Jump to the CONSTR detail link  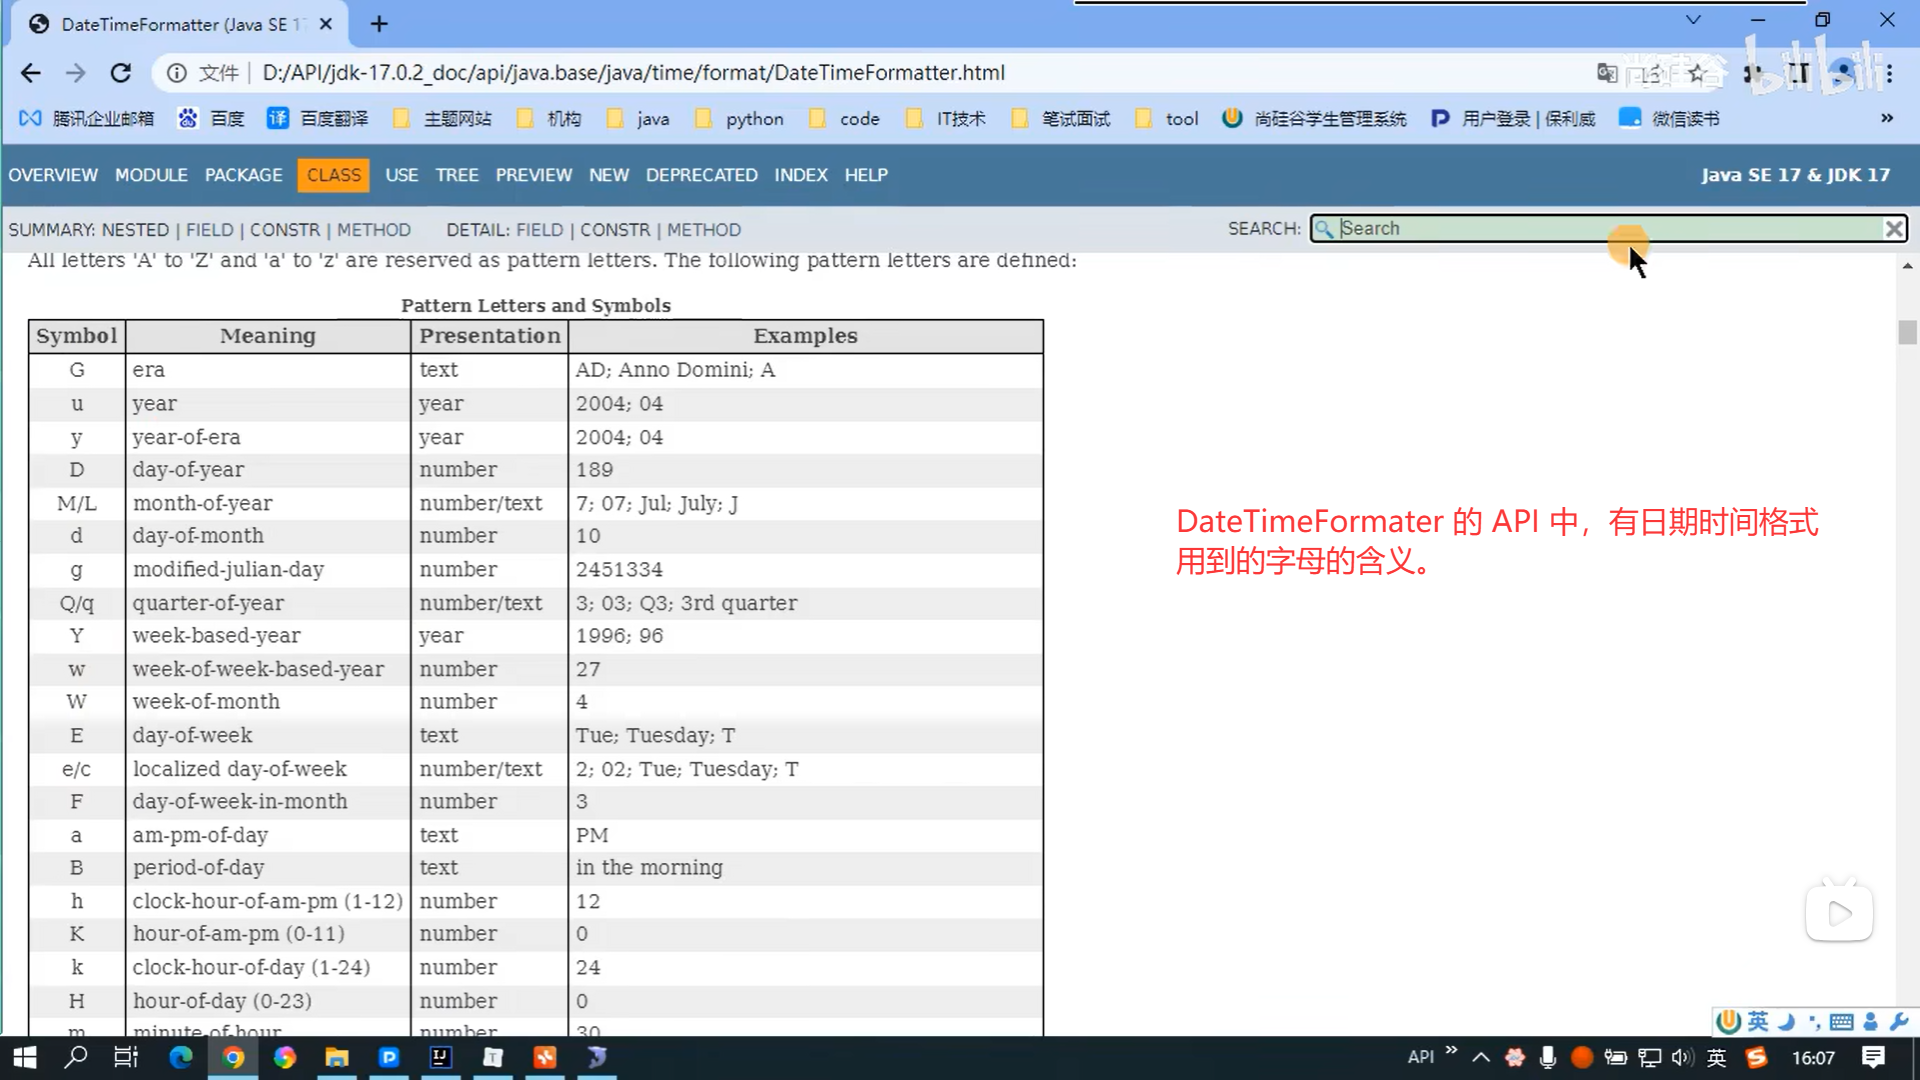(x=614, y=230)
